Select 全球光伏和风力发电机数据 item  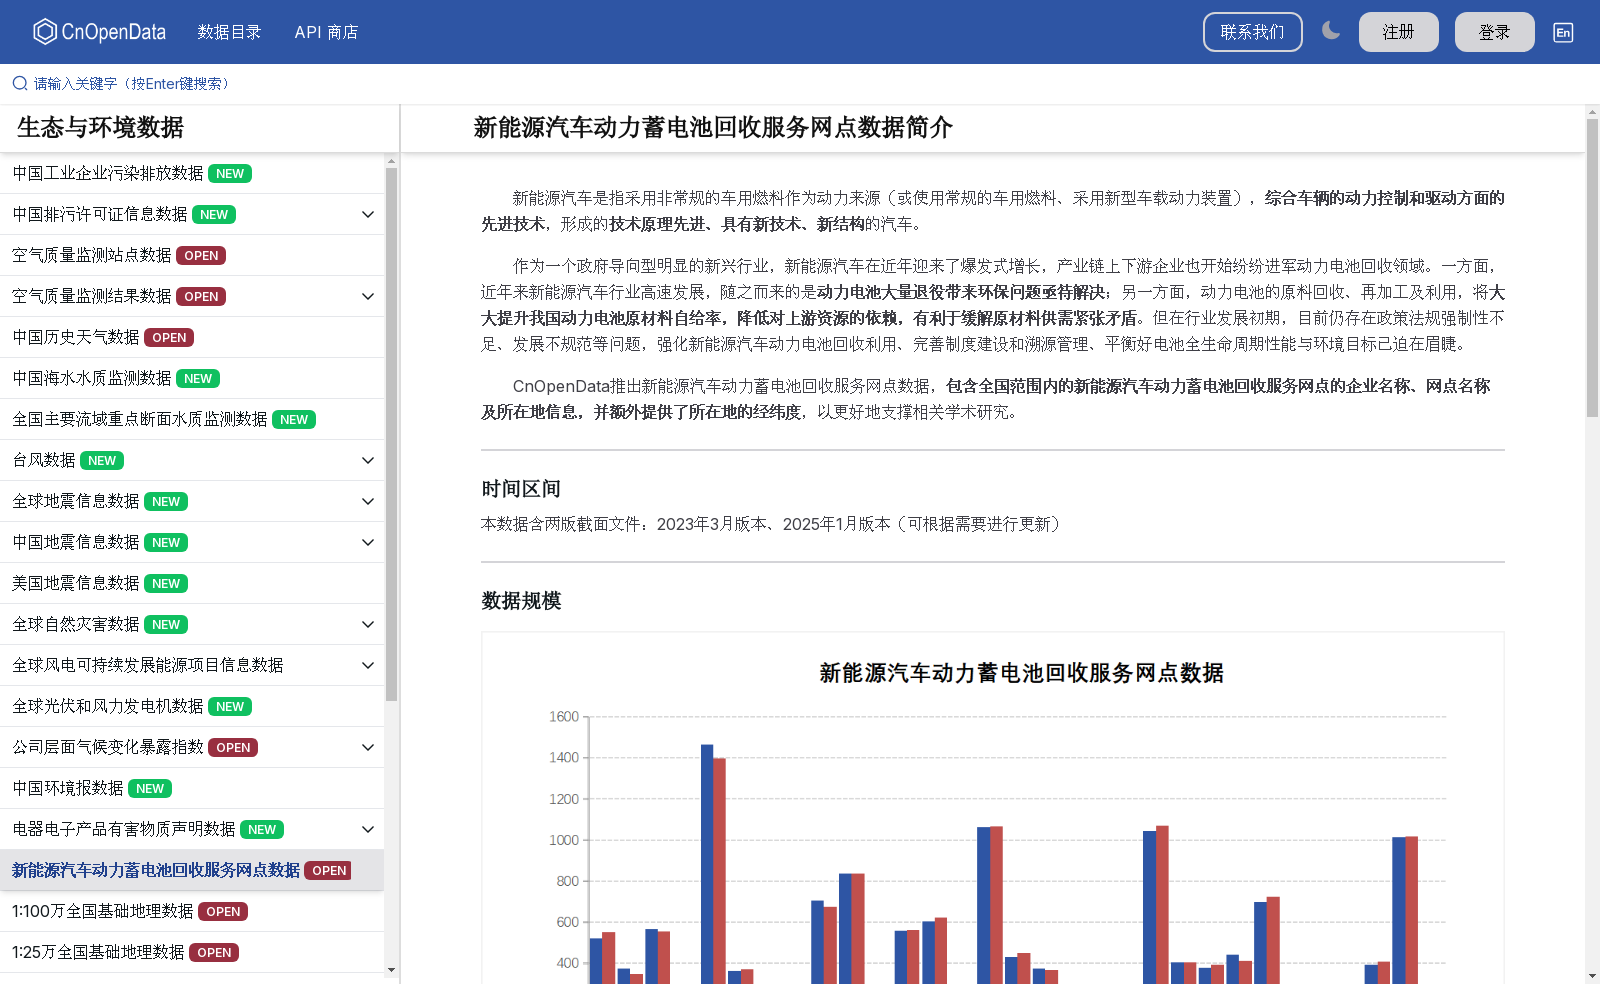point(192,706)
